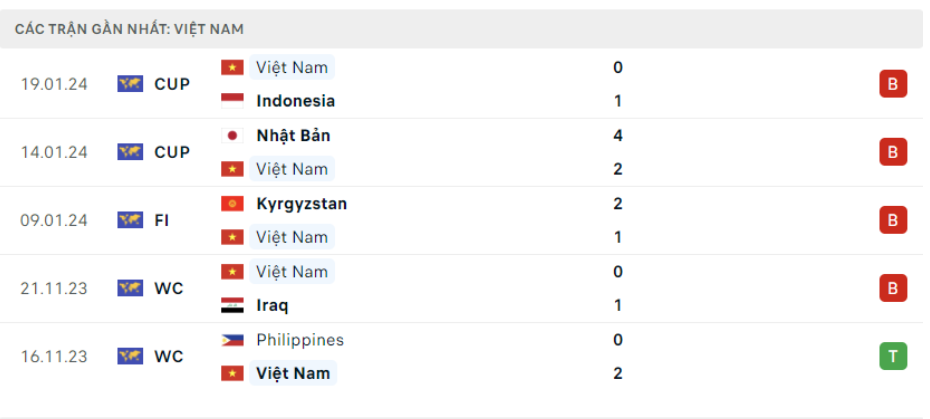Click the Vietnam flag in the 19.01.24 match
Viewport: 930px width, 419px height.
[232, 68]
